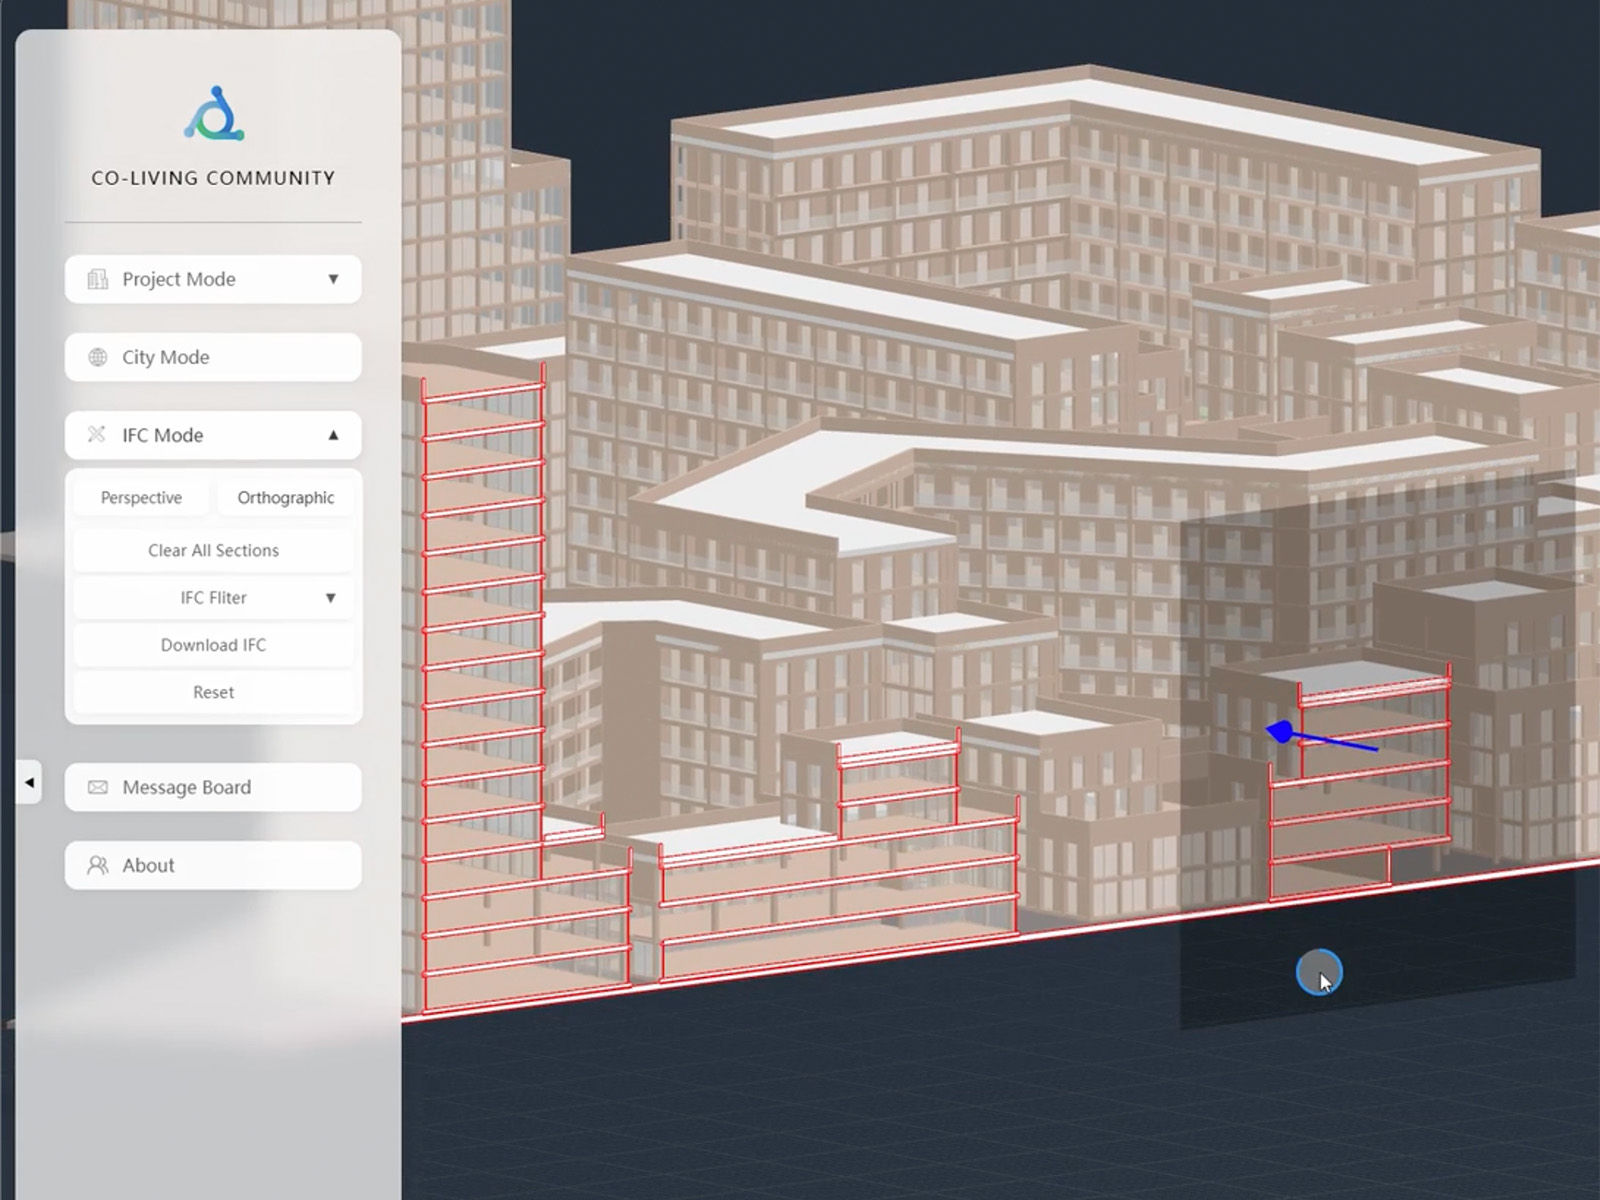The image size is (1600, 1200).
Task: Click the blue section arrow gizmo
Action: click(x=1320, y=738)
